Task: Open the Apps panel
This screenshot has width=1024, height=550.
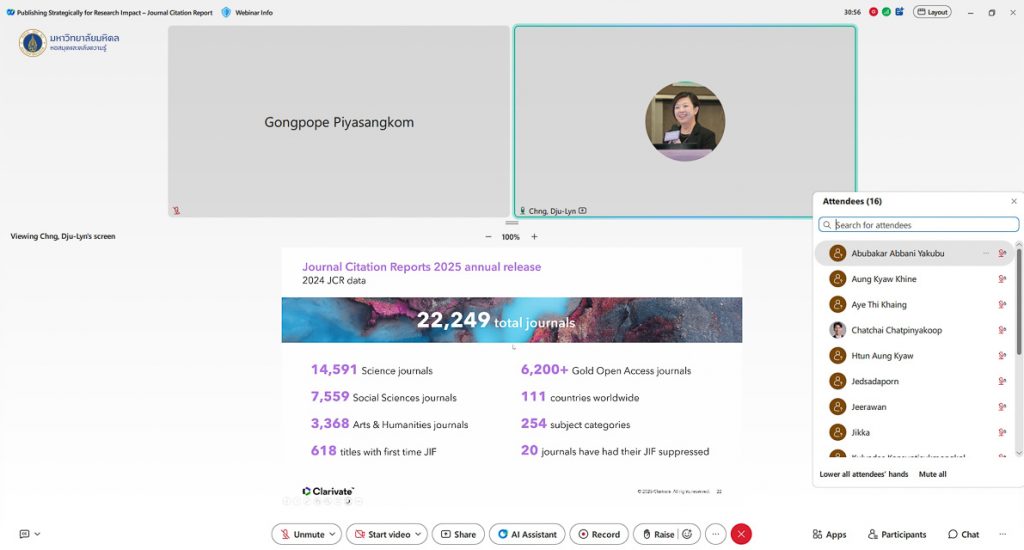Action: (829, 534)
